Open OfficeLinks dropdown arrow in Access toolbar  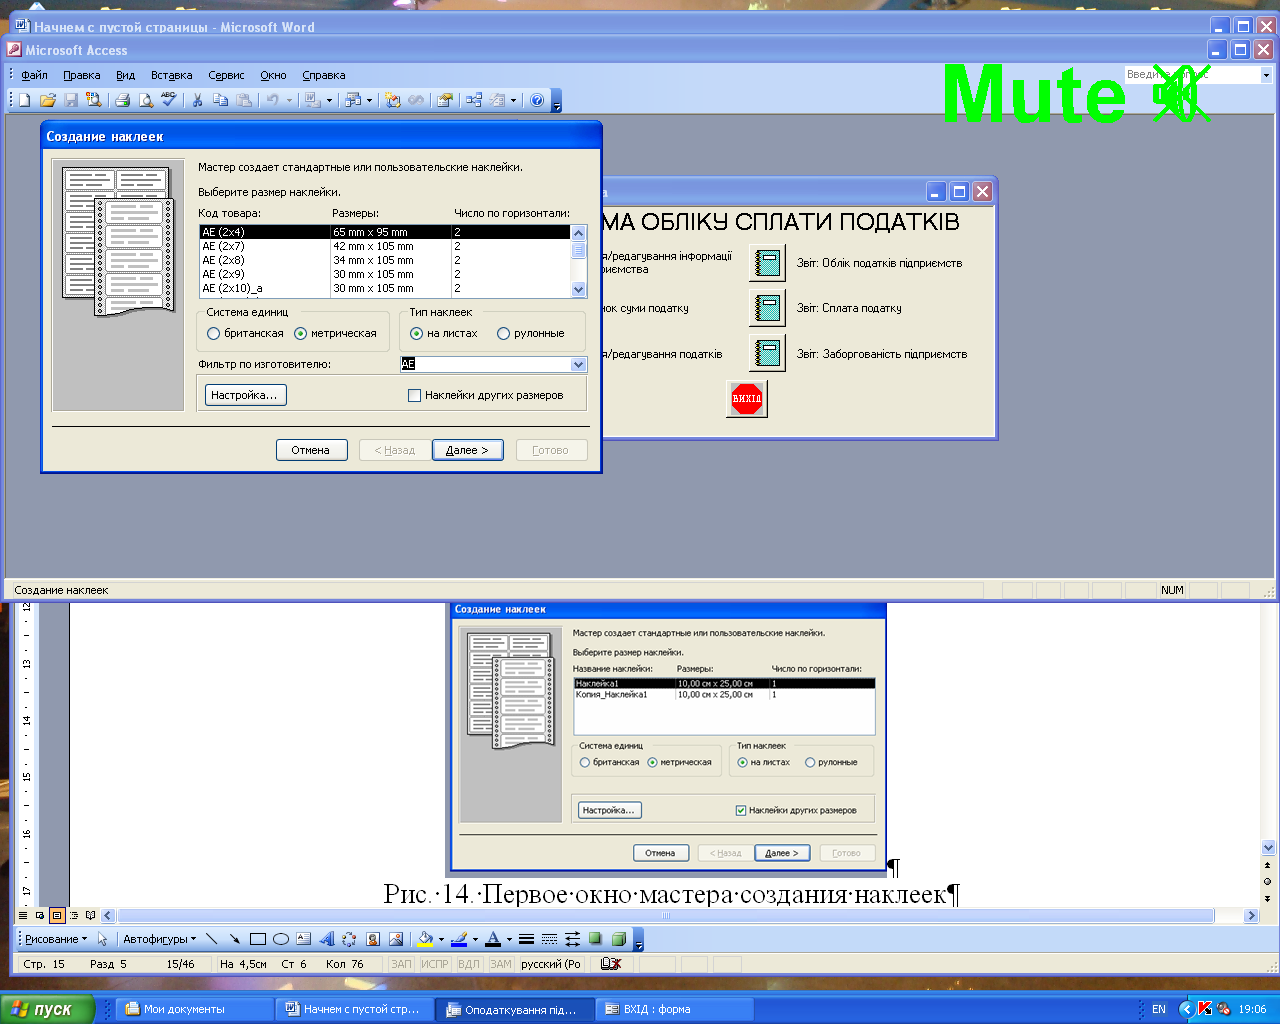(329, 100)
